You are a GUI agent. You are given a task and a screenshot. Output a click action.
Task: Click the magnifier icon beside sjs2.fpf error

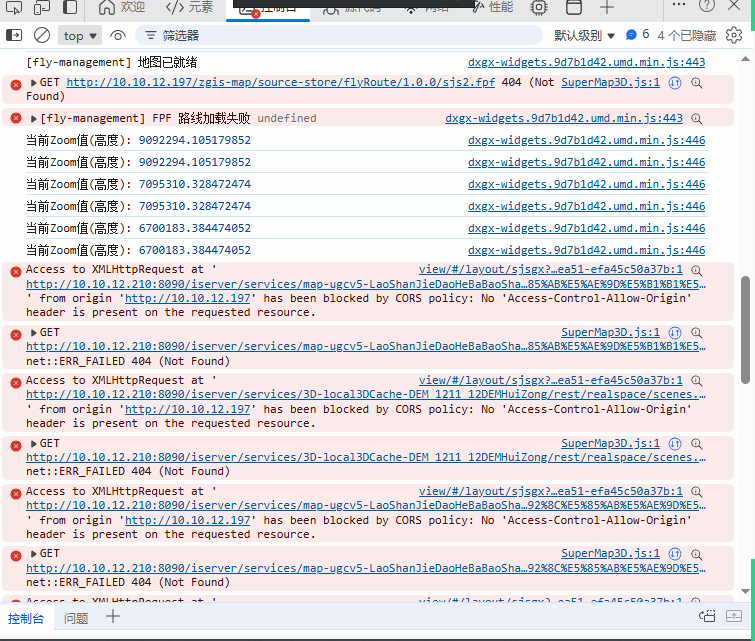click(697, 82)
